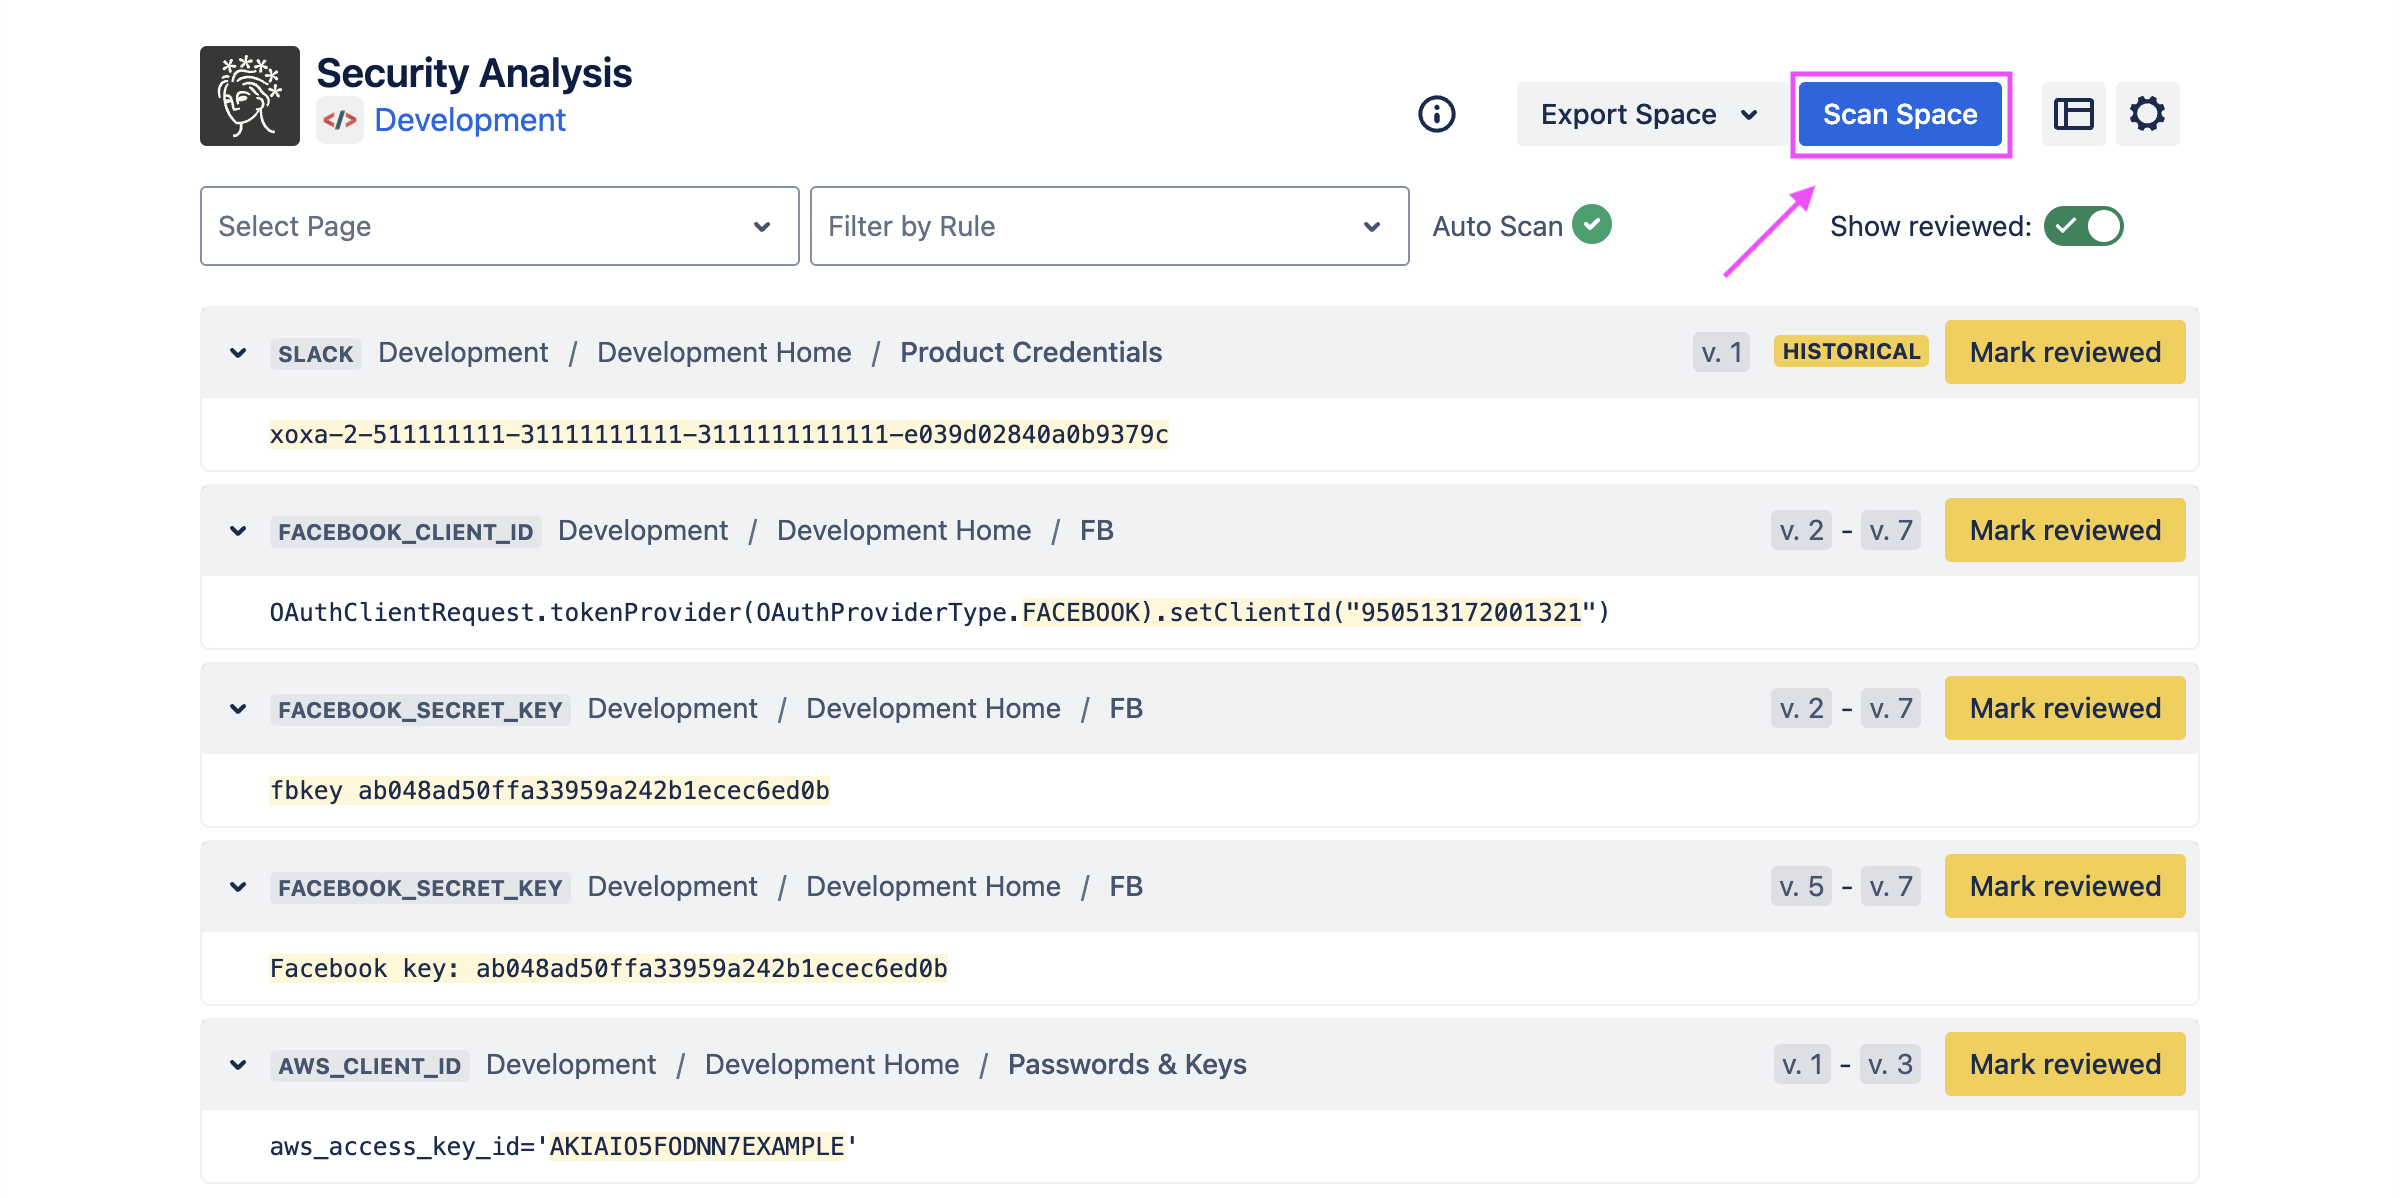Click the Scan Space button
The image size is (2400, 1198).
point(1899,114)
